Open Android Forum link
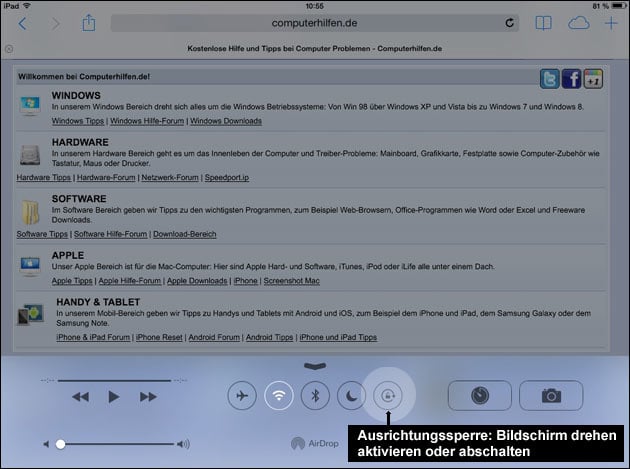Image resolution: width=630 pixels, height=469 pixels. [214, 338]
